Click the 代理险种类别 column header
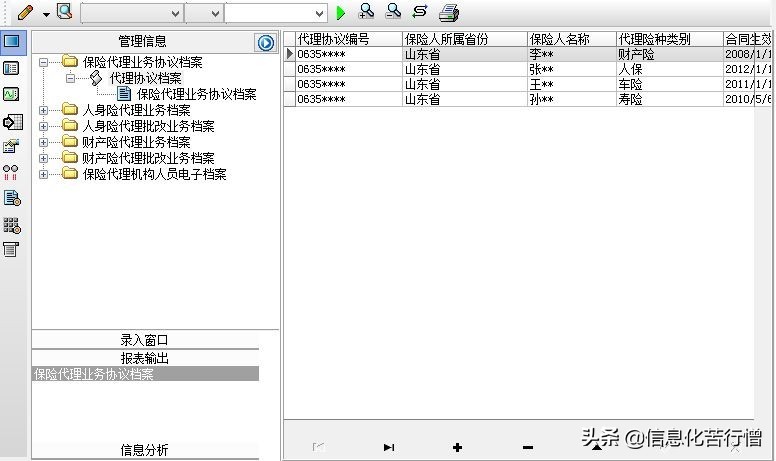Screen dimensions: 776x461 point(670,39)
